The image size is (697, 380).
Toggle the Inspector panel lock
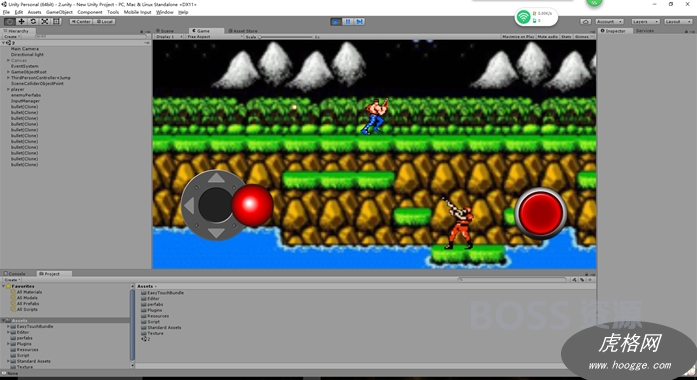pos(686,32)
